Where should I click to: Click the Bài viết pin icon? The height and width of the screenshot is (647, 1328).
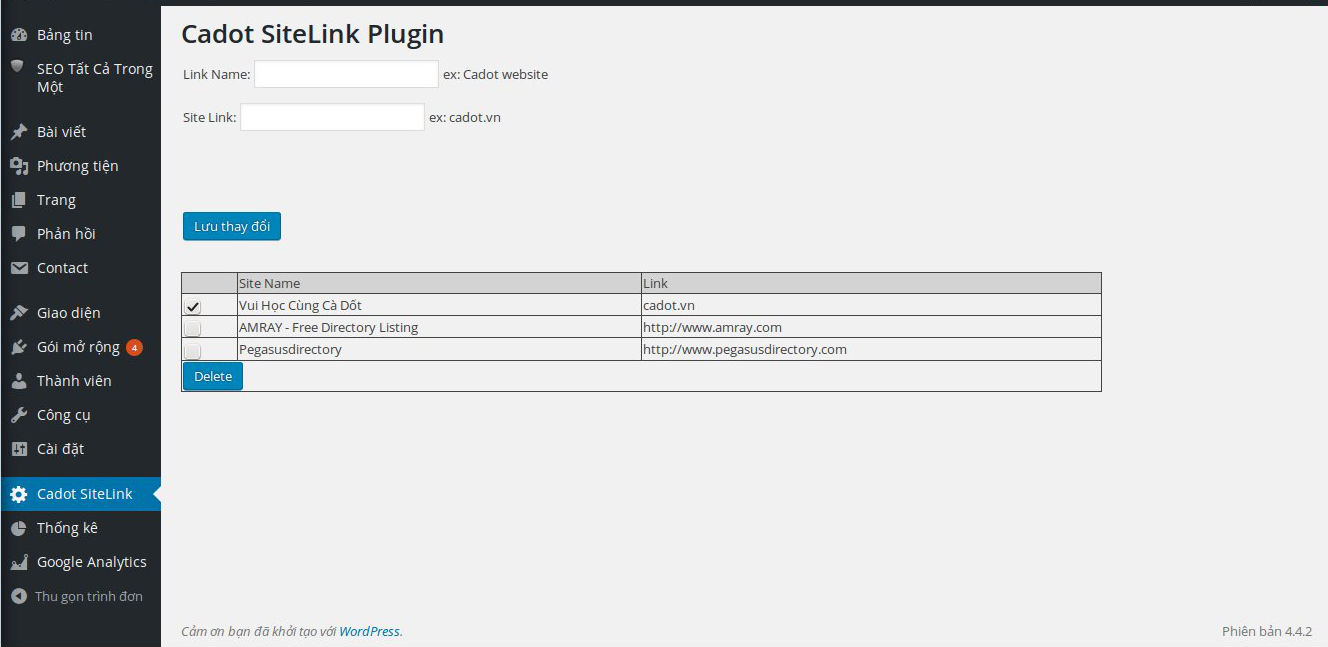tap(18, 132)
